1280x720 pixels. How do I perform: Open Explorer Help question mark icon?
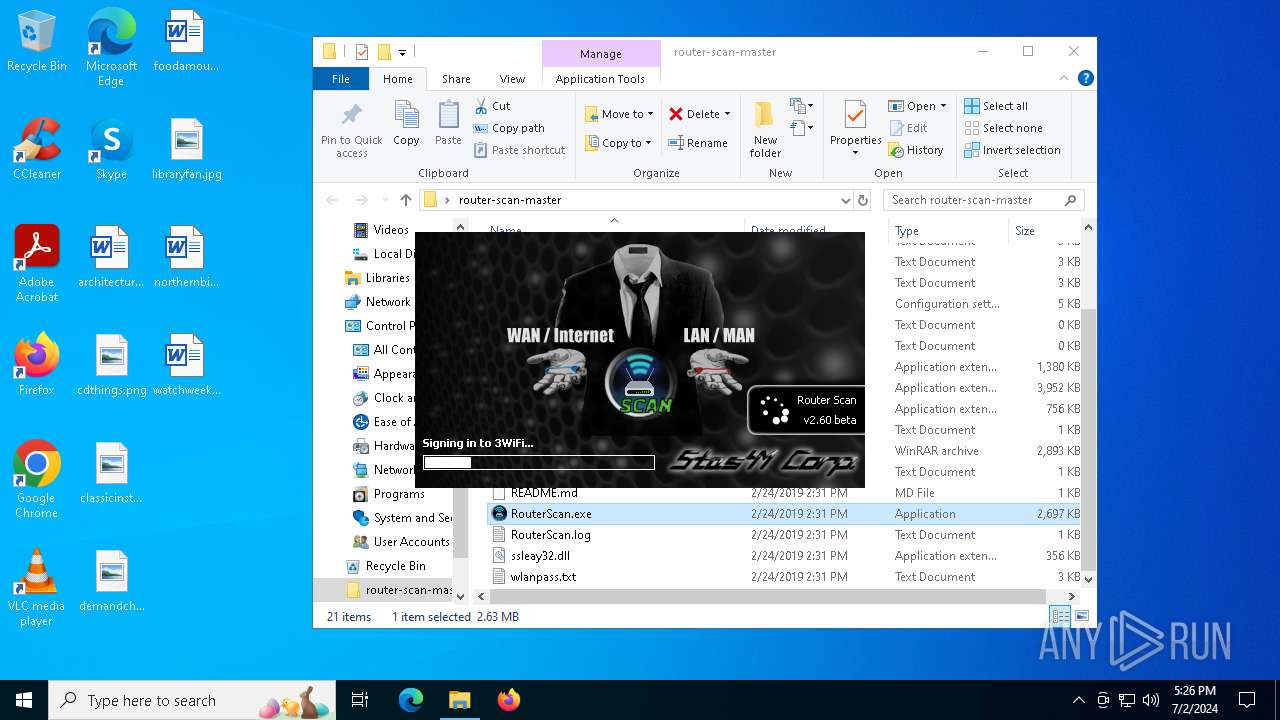tap(1085, 78)
